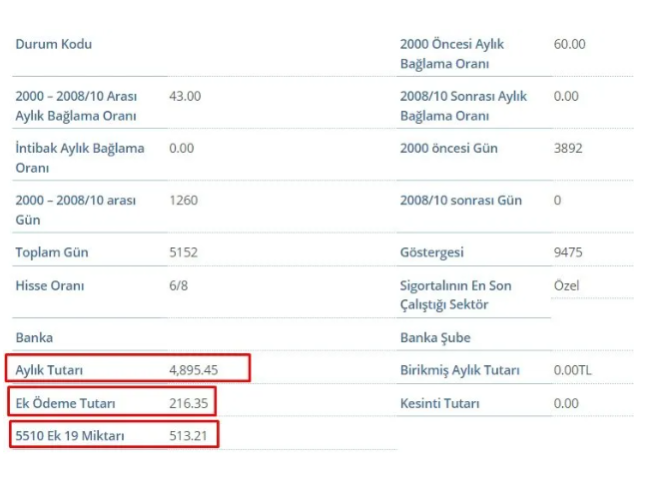Click the Göstergesi value 9475

coord(568,252)
